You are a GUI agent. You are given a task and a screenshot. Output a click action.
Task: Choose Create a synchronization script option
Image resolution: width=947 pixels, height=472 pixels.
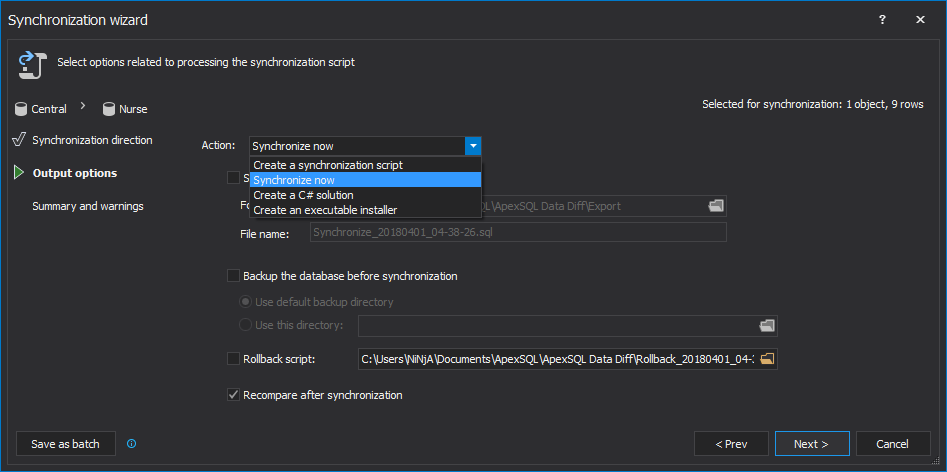(365, 165)
